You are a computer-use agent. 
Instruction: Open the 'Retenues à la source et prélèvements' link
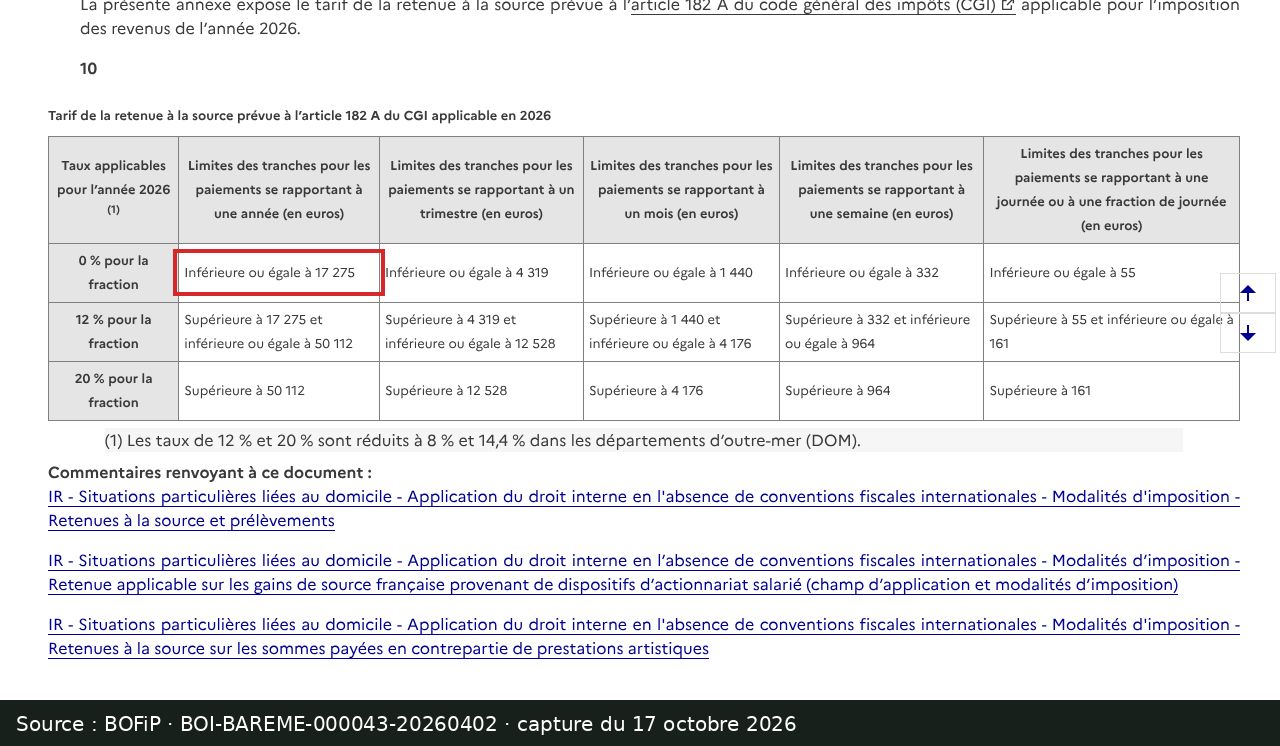coord(644,509)
